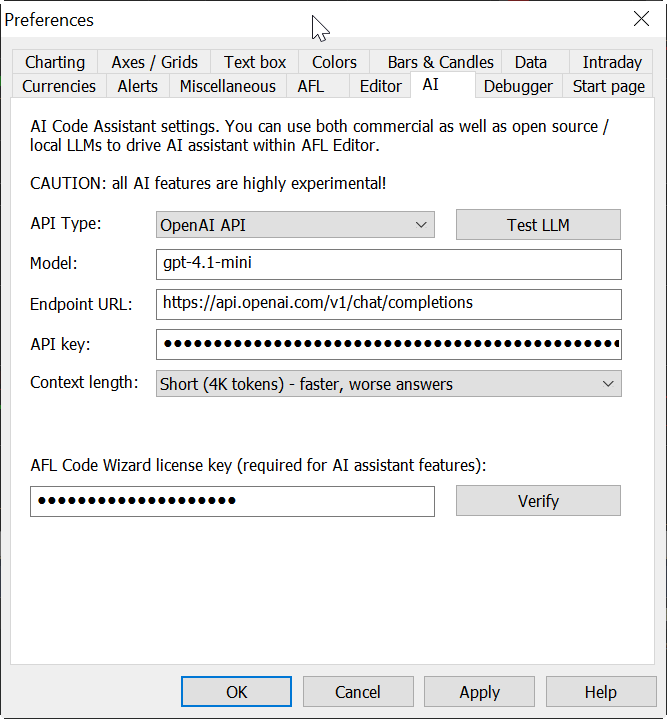This screenshot has height=719, width=667.
Task: Click Apply to save changes
Action: pos(479,692)
